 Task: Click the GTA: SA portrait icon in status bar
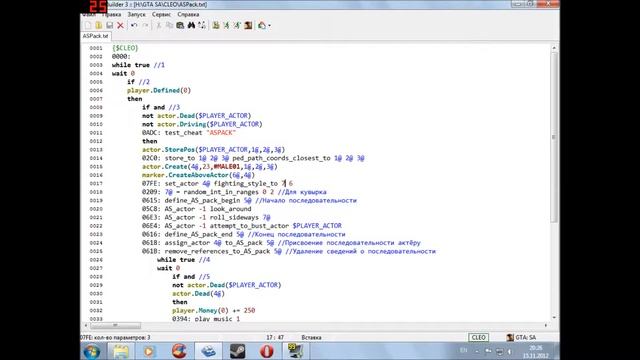click(x=510, y=338)
